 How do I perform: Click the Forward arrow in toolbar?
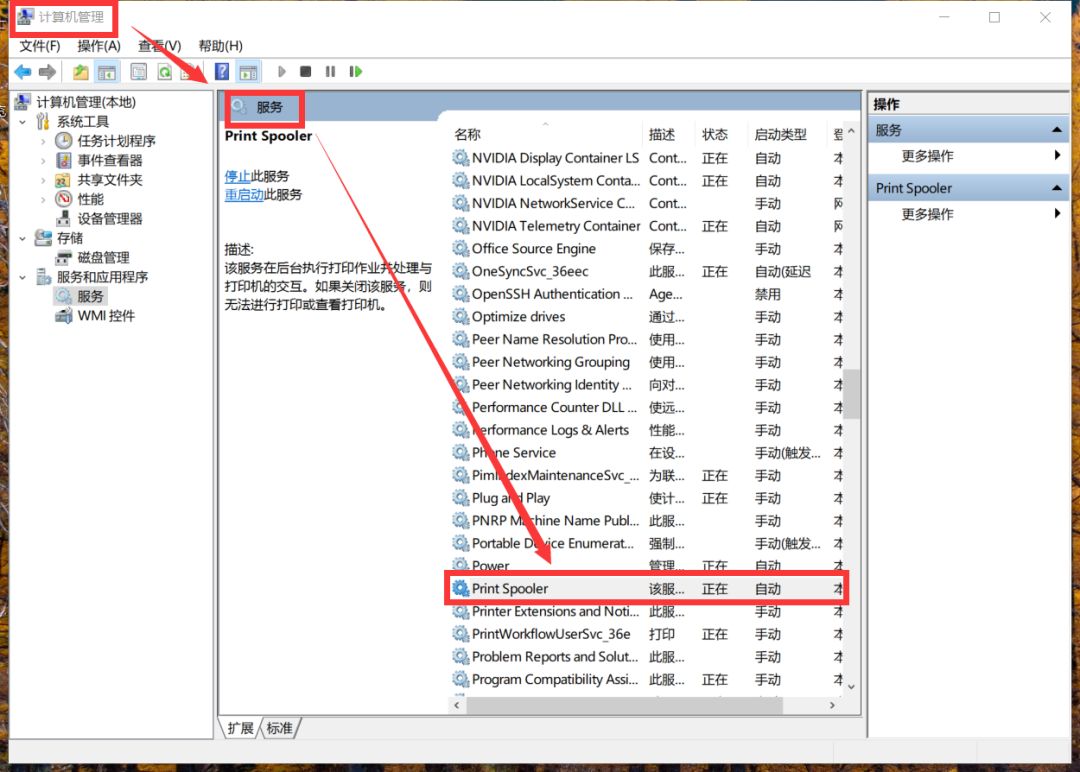(48, 72)
